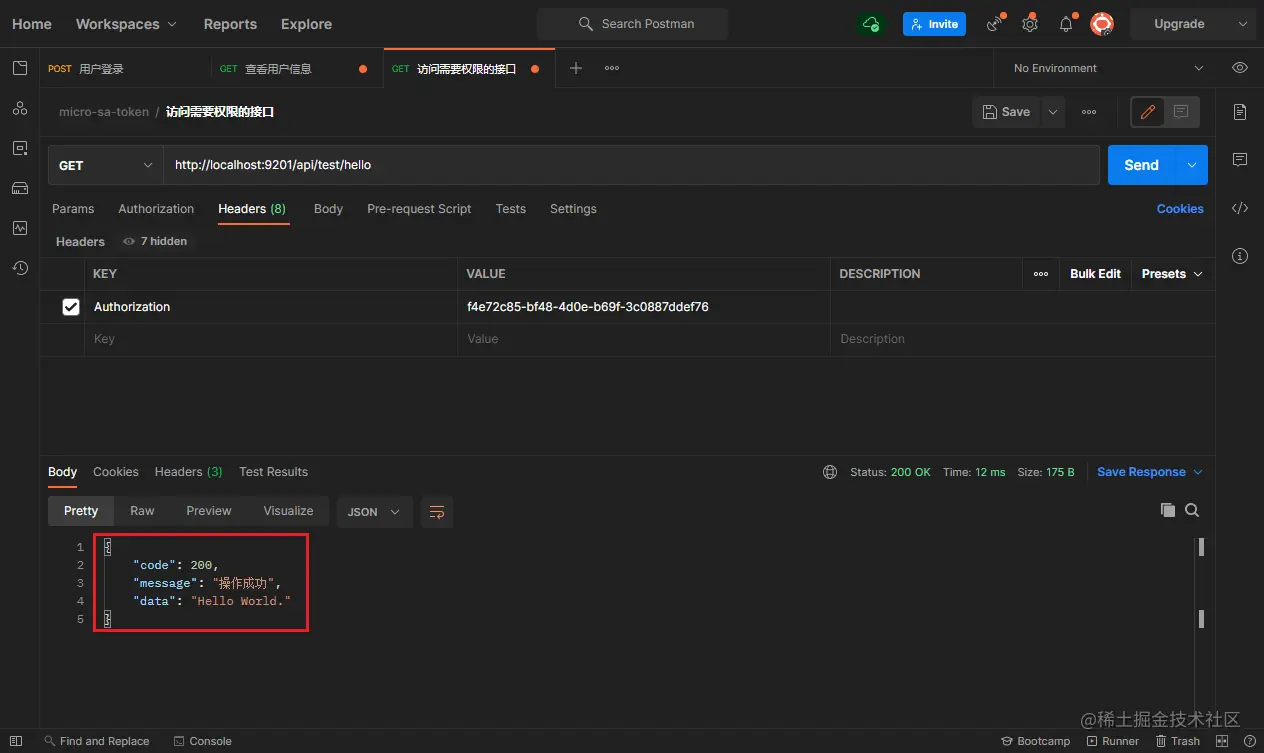Open Save Response dropdown
Image resolution: width=1264 pixels, height=753 pixels.
[1150, 472]
